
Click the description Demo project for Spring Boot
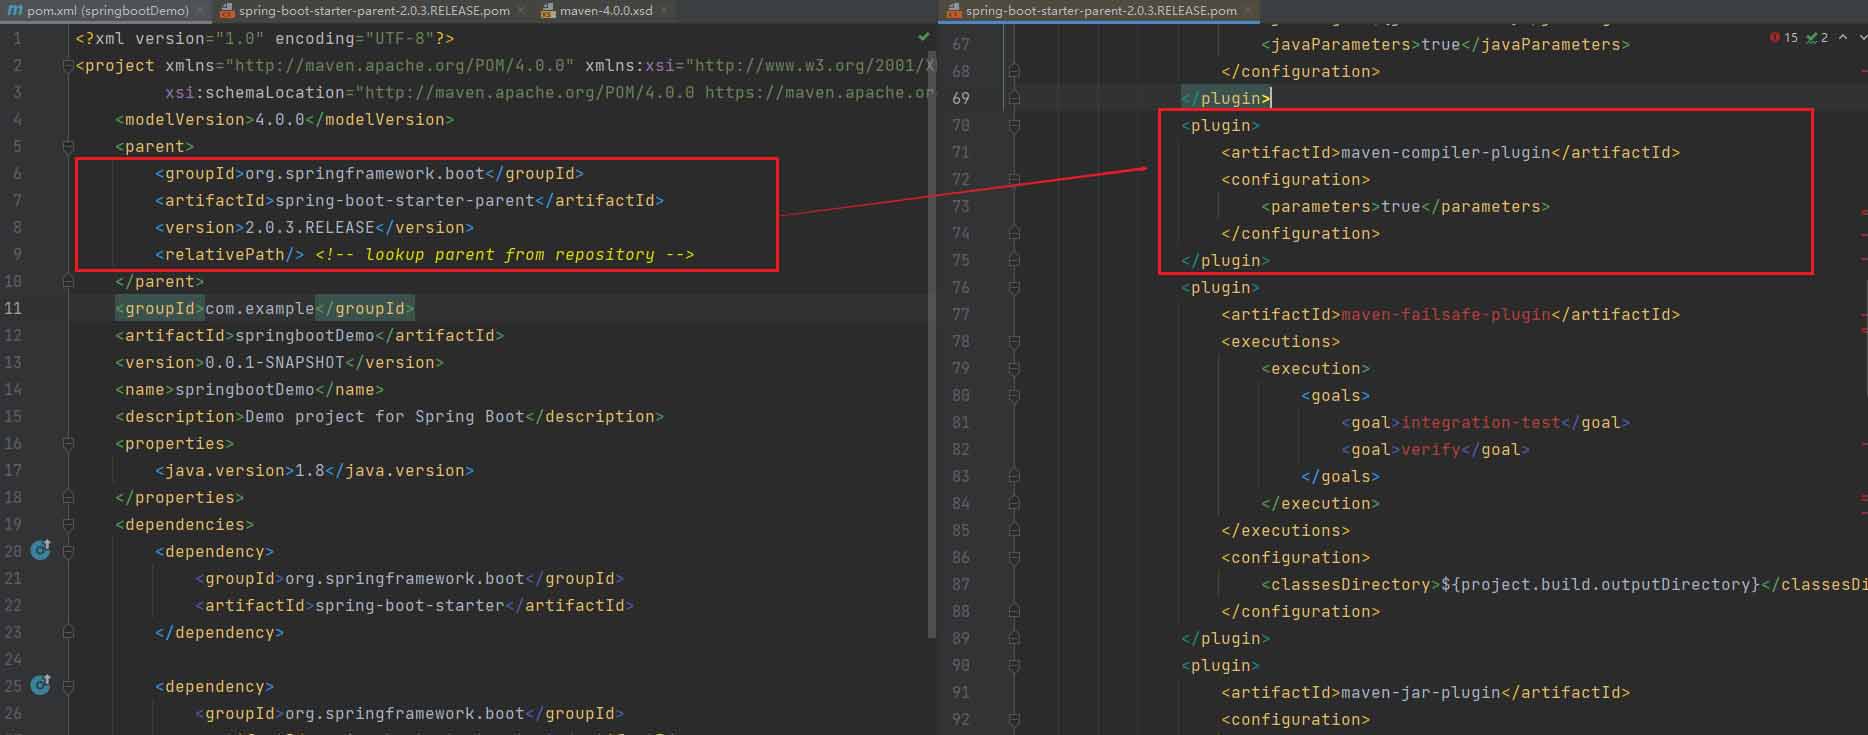tap(389, 416)
